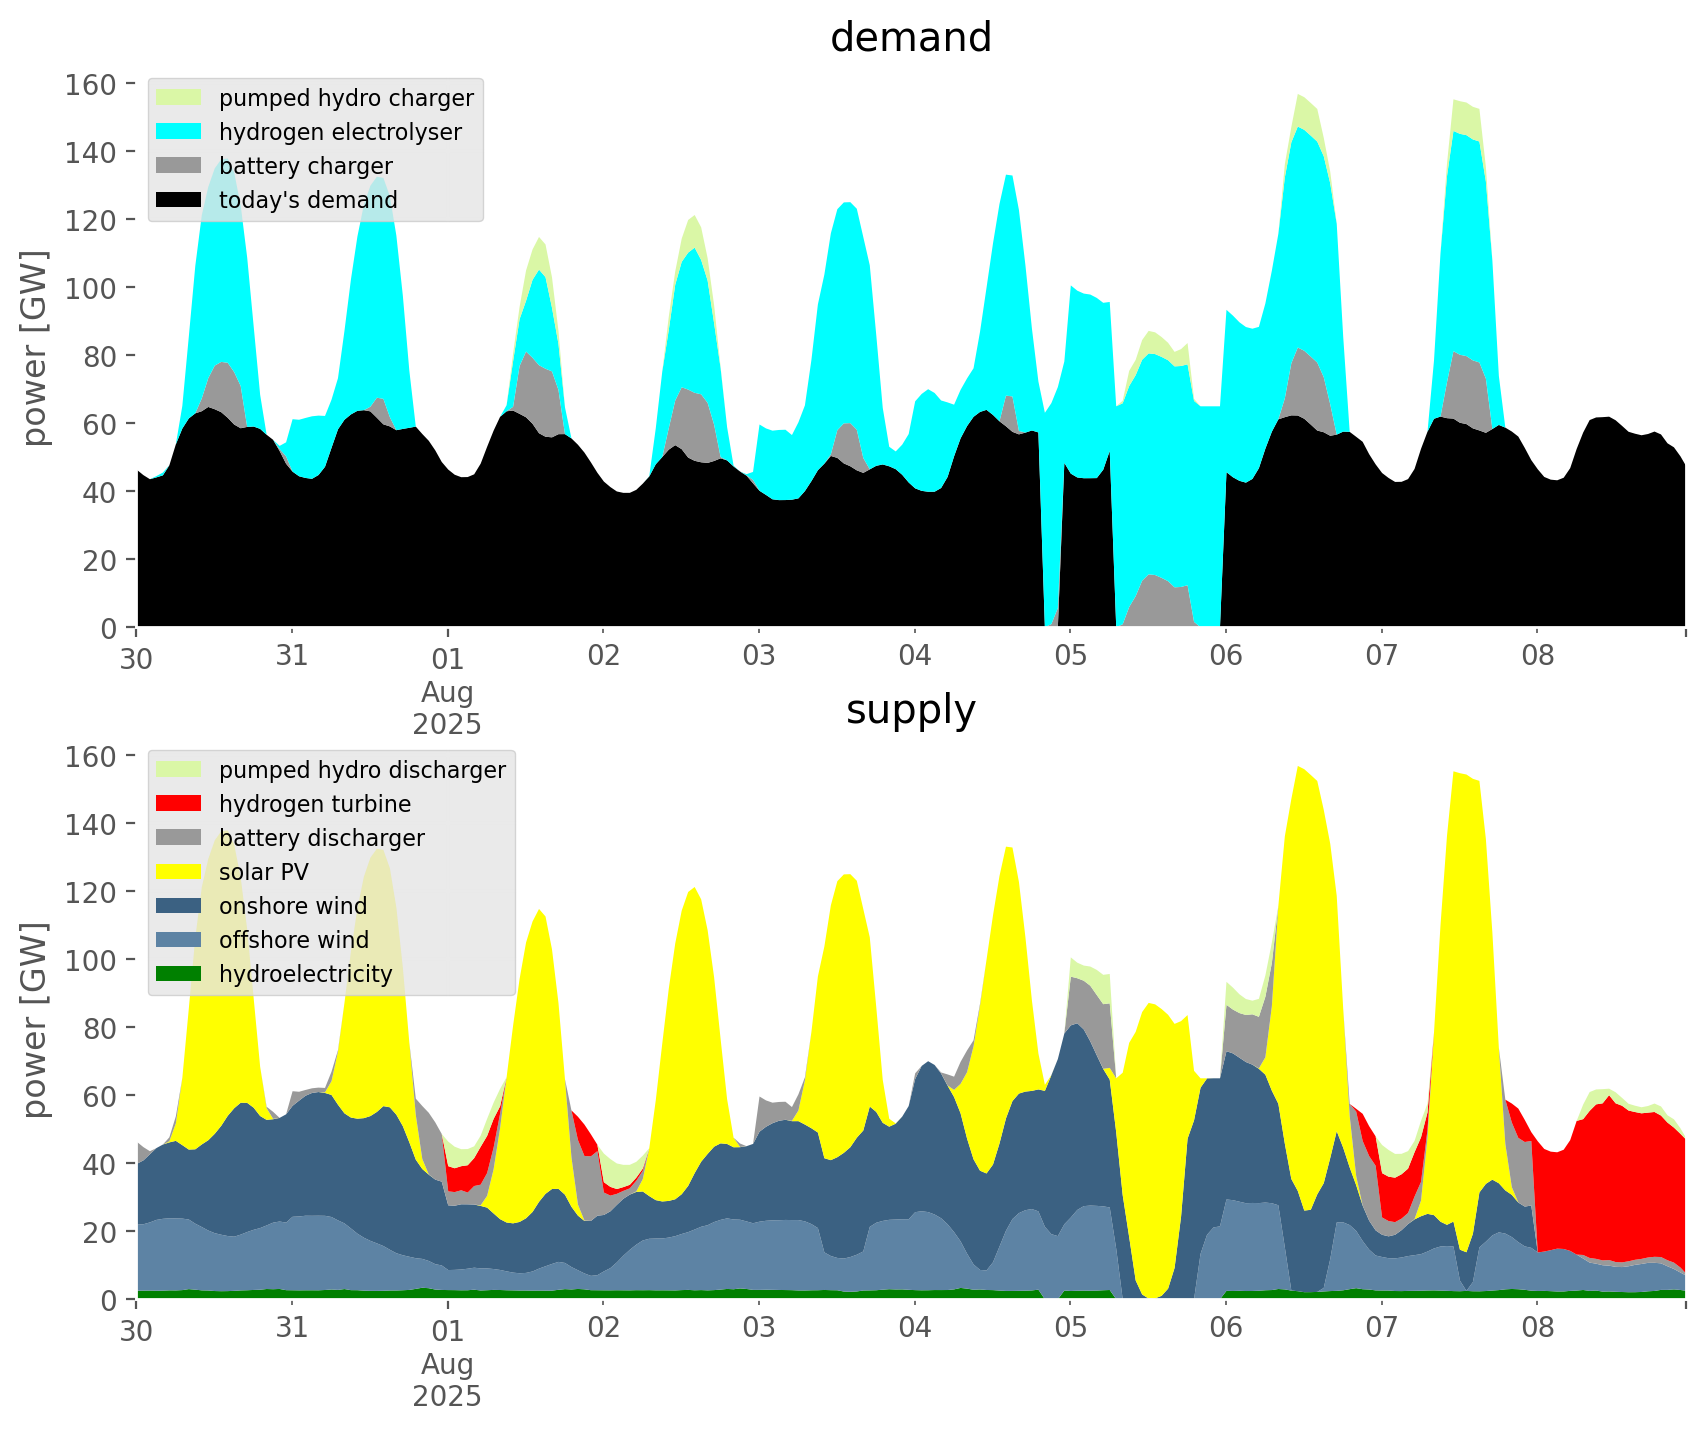Select the pumped hydro discharger legend label
Viewport: 1706px width, 1431px height.
(x=362, y=770)
